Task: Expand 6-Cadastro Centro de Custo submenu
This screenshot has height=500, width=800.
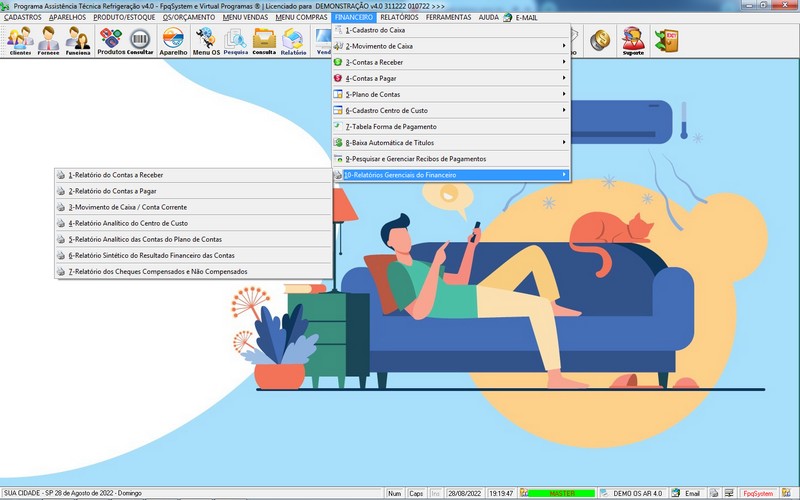Action: click(x=451, y=110)
